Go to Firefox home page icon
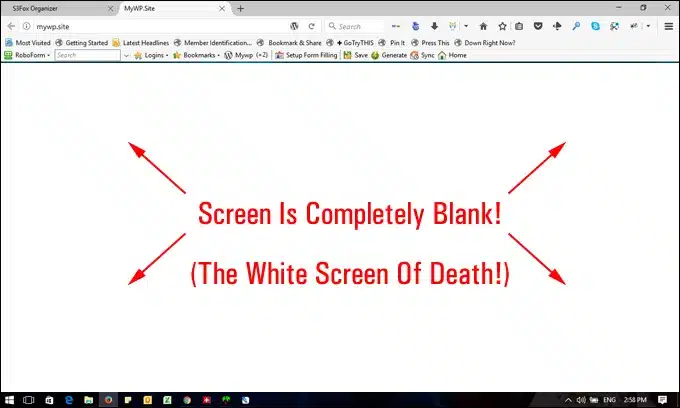The height and width of the screenshot is (408, 680). pyautogui.click(x=483, y=26)
